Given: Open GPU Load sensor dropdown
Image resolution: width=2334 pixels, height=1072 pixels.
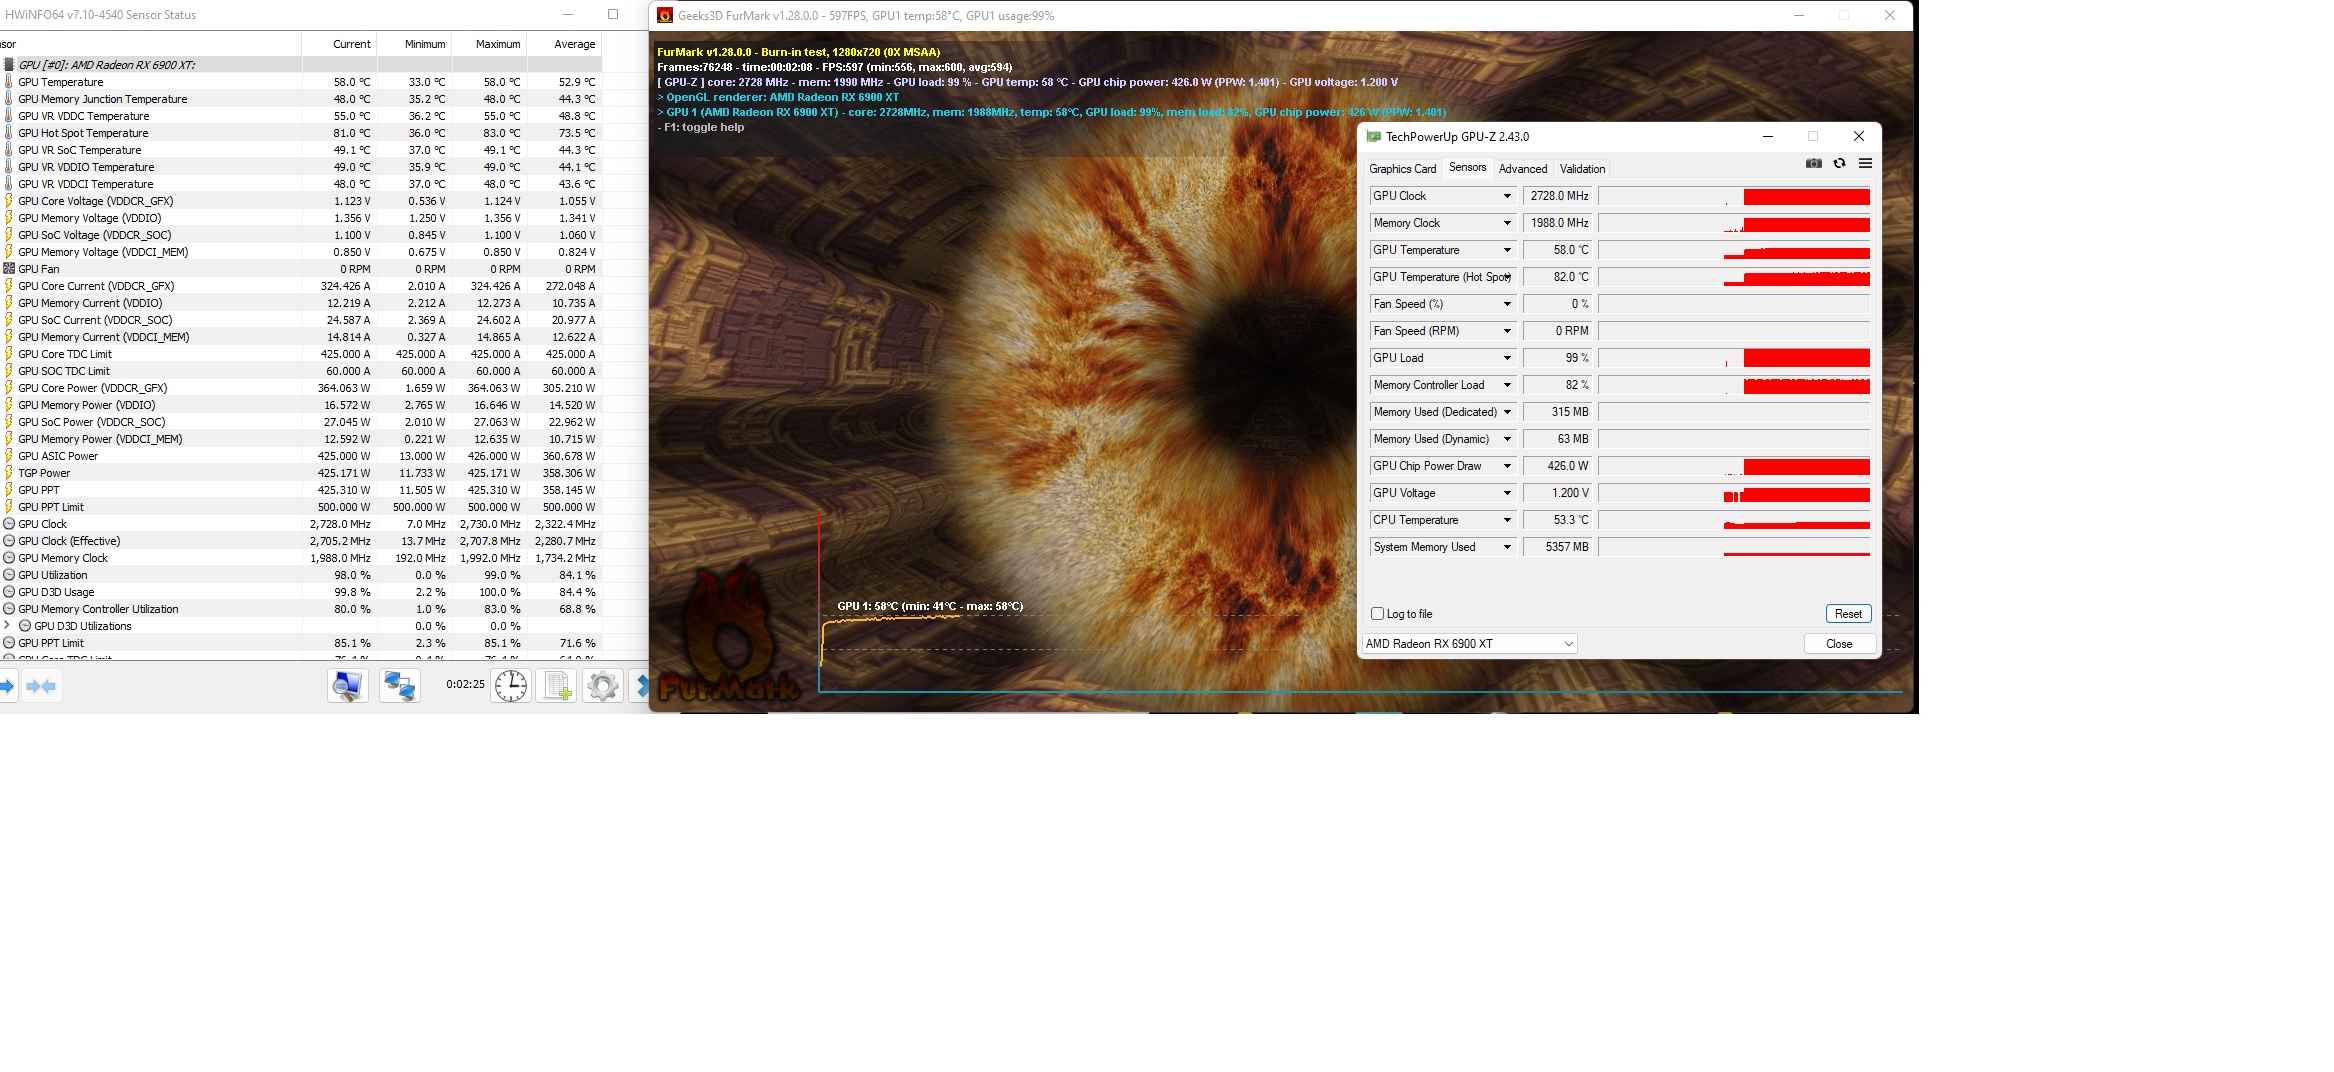Looking at the screenshot, I should pos(1507,358).
